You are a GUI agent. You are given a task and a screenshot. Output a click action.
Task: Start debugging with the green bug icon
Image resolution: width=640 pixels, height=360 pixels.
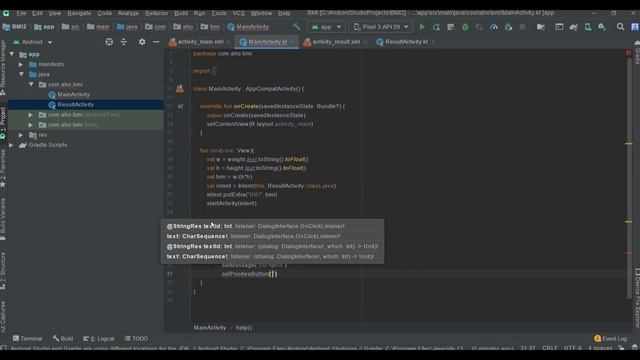465,27
